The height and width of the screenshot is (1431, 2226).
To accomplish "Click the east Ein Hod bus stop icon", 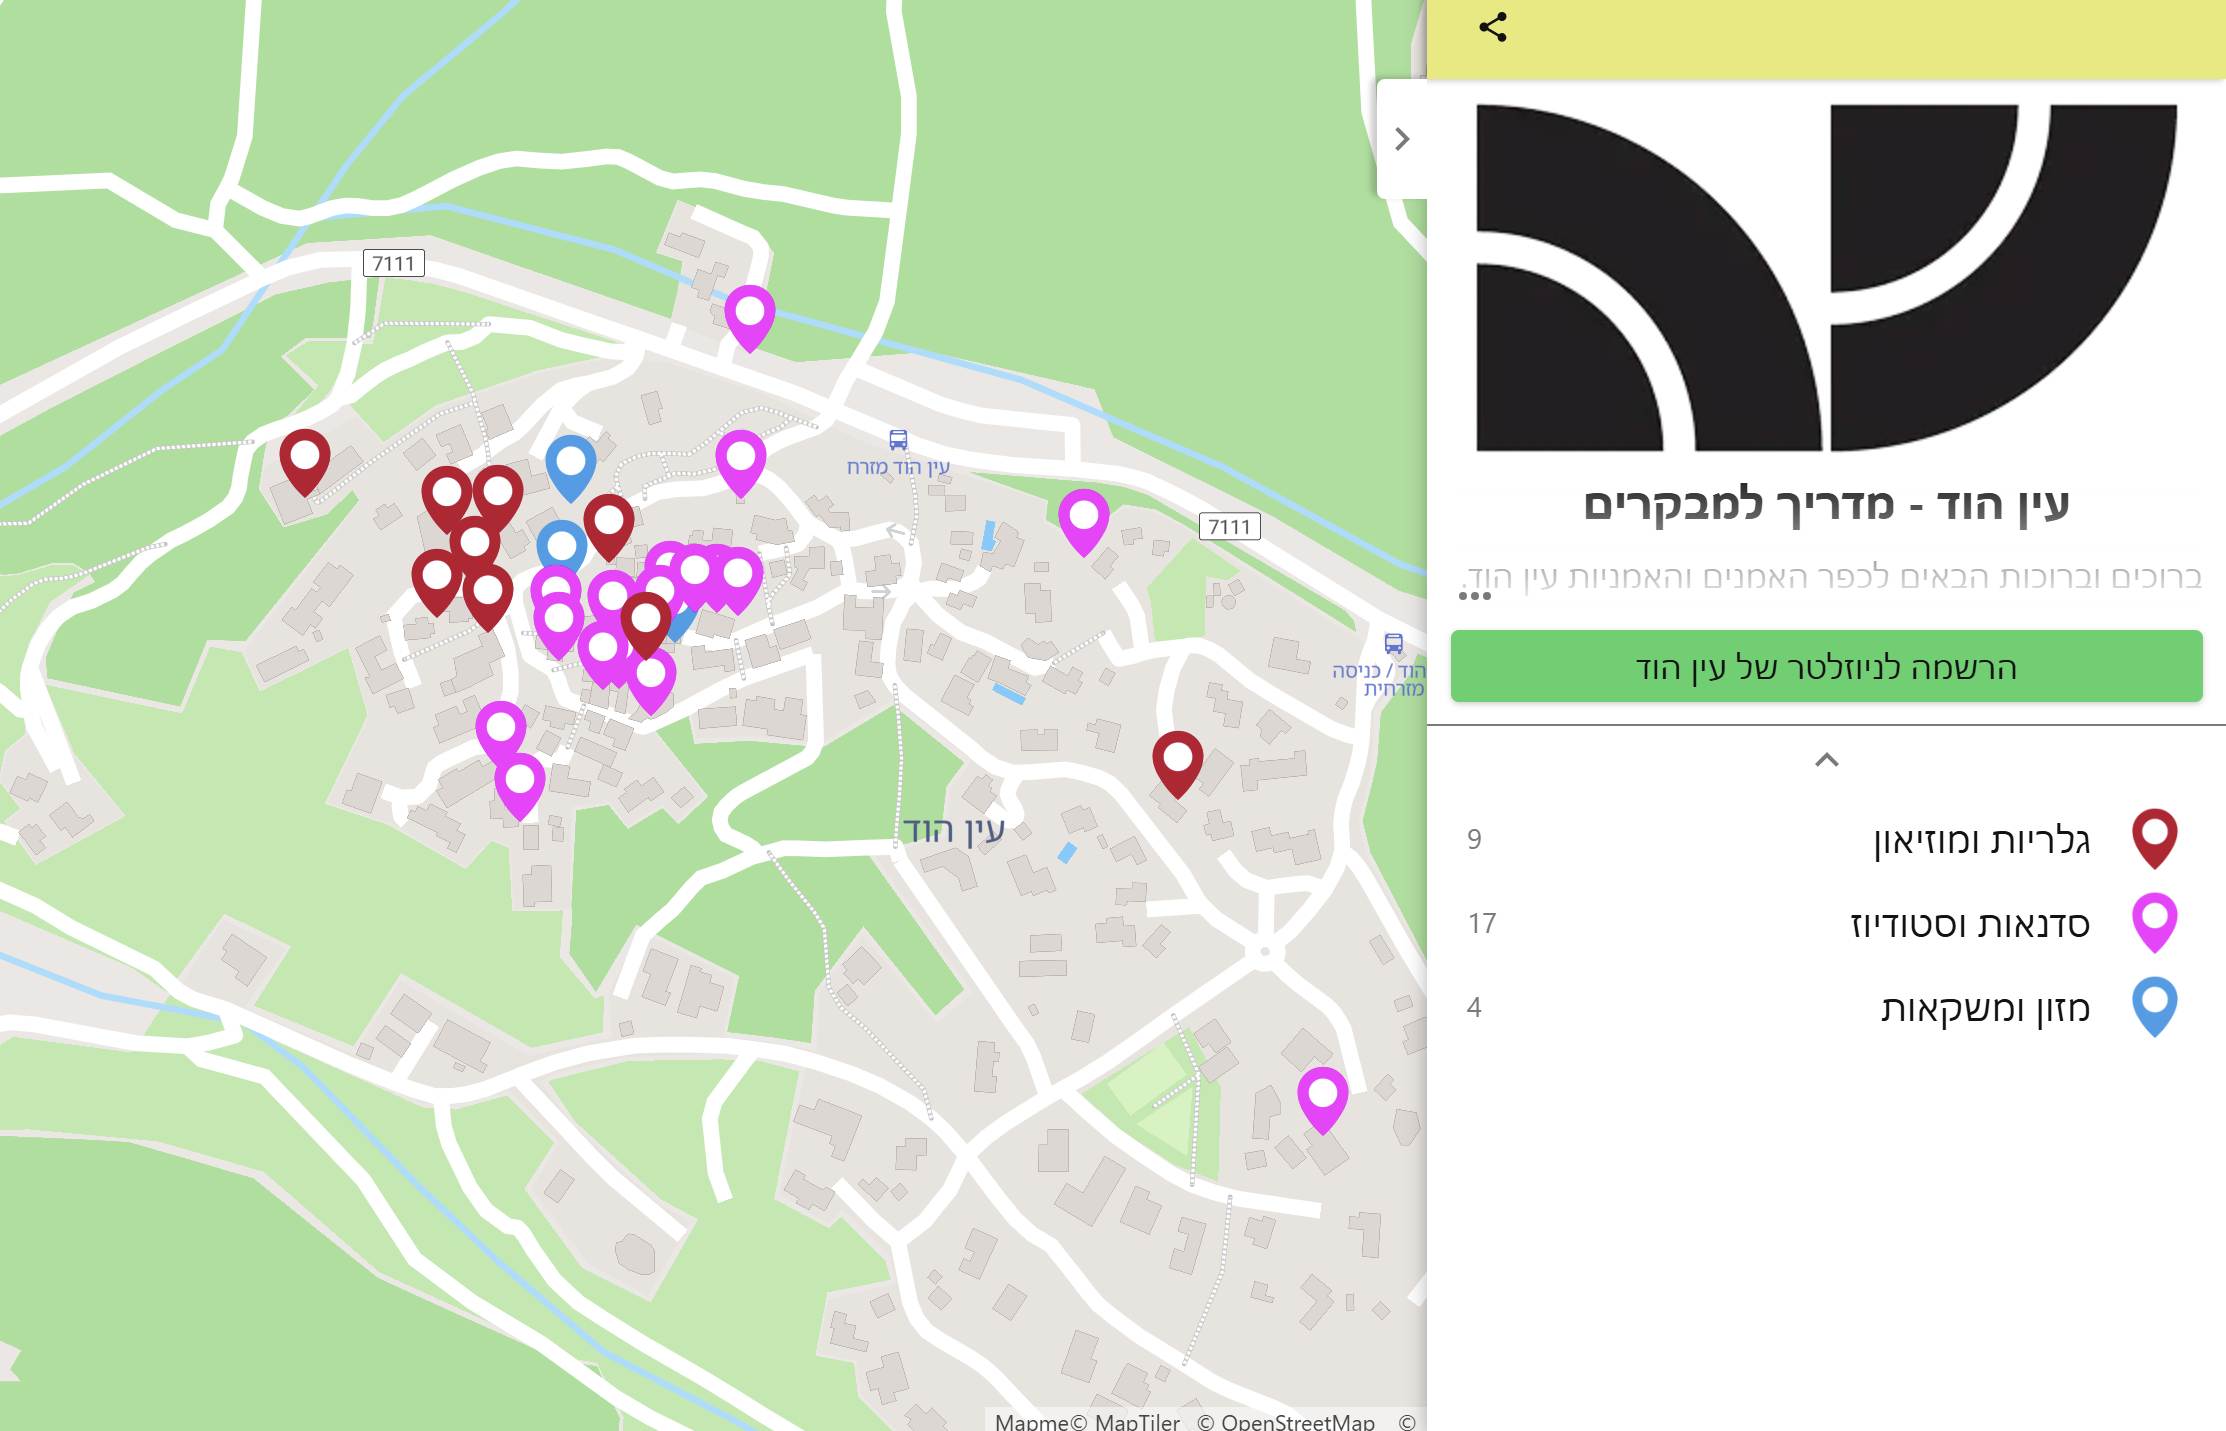I will point(898,440).
